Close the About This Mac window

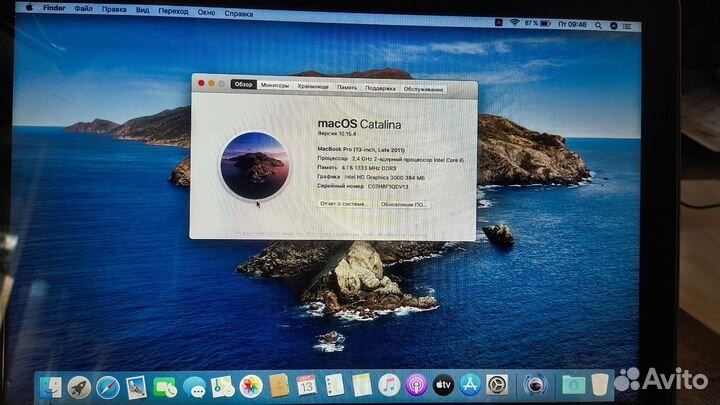tap(201, 83)
